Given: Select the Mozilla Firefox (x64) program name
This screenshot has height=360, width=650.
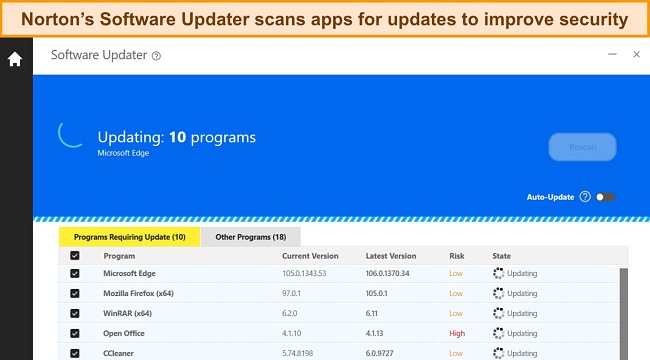Looking at the screenshot, I should 138,293.
